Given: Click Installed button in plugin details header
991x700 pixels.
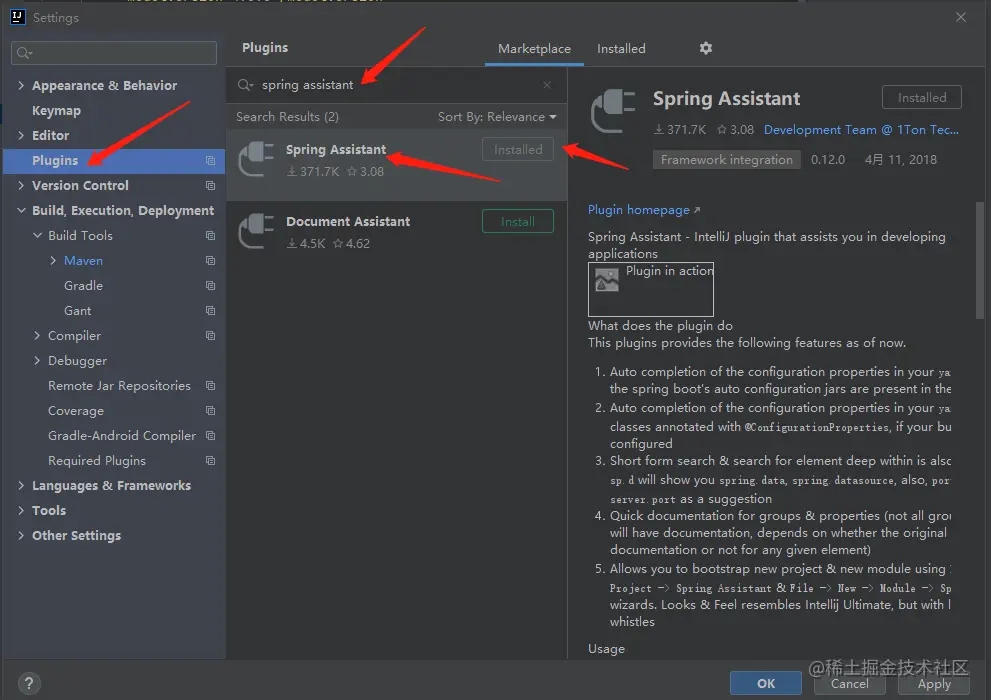Looking at the screenshot, I should pyautogui.click(x=921, y=97).
